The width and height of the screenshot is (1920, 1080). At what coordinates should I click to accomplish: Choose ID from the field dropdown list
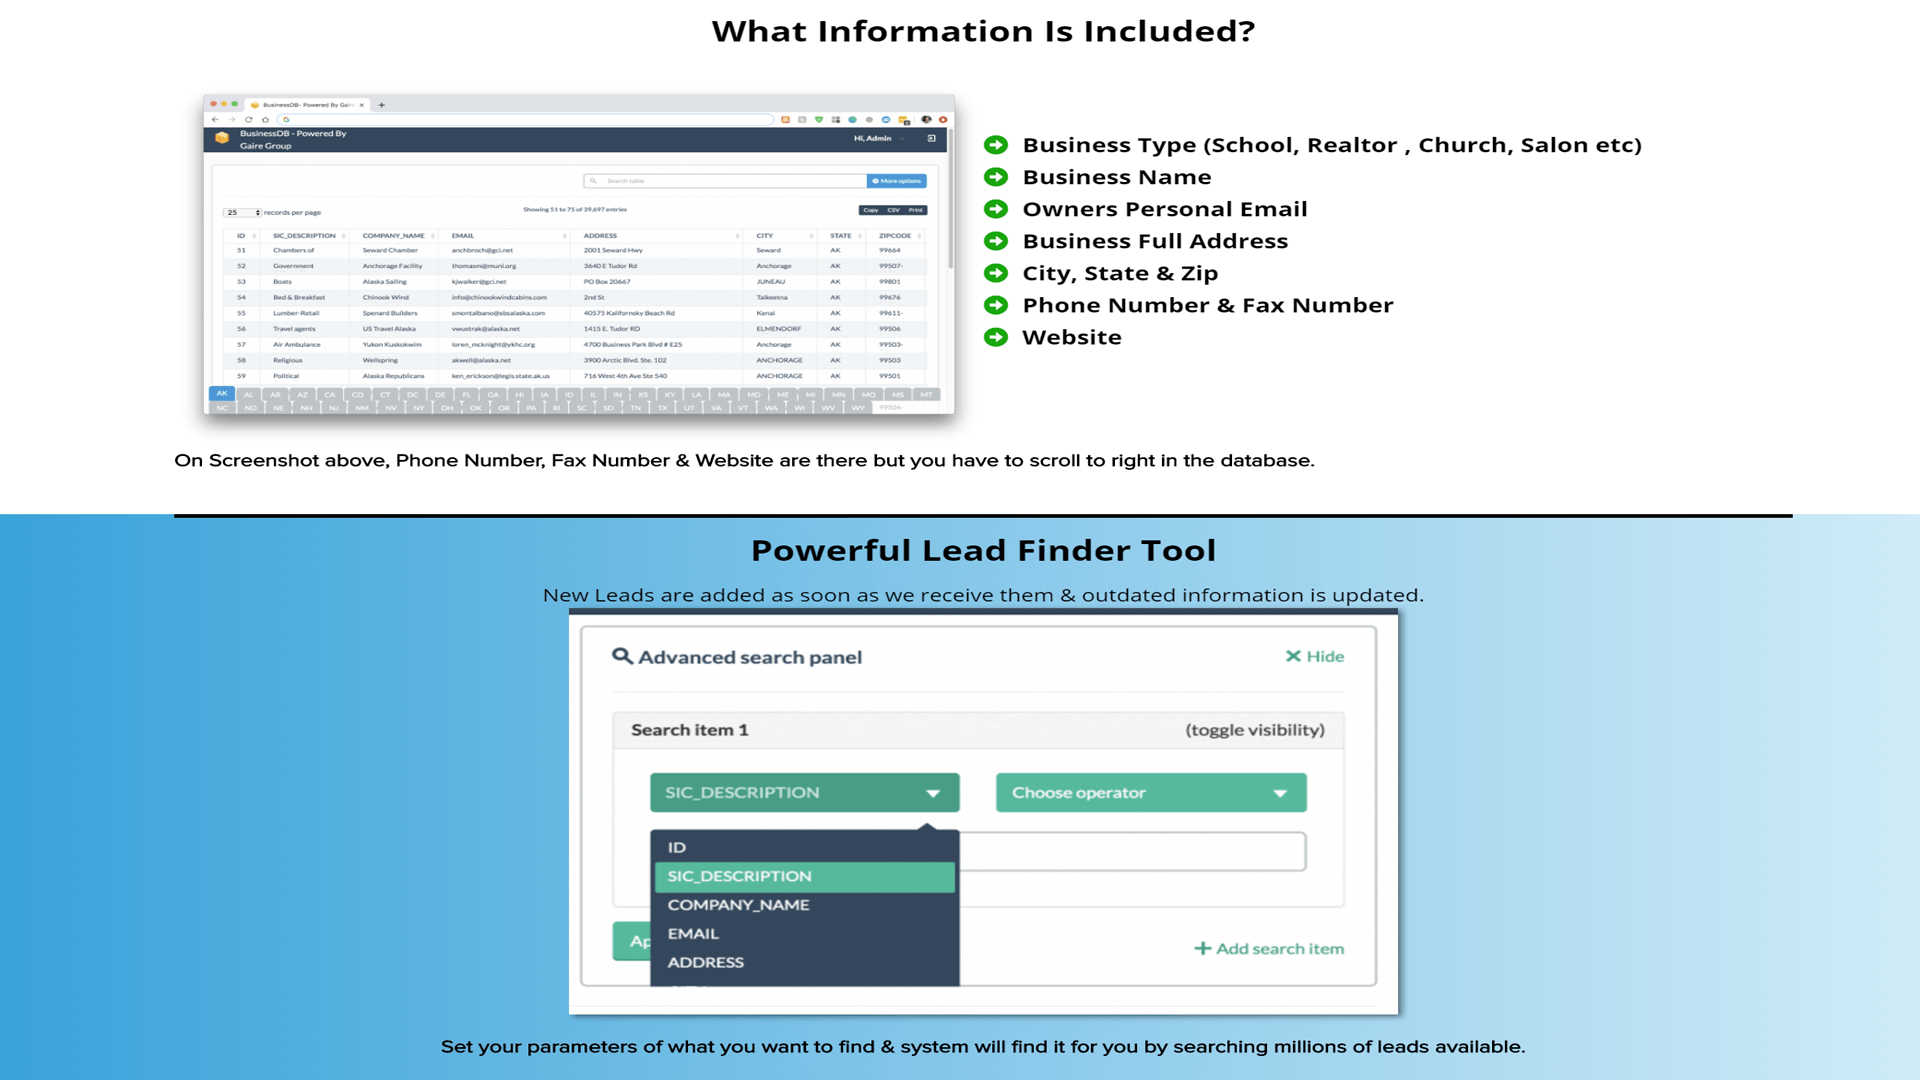tap(804, 847)
